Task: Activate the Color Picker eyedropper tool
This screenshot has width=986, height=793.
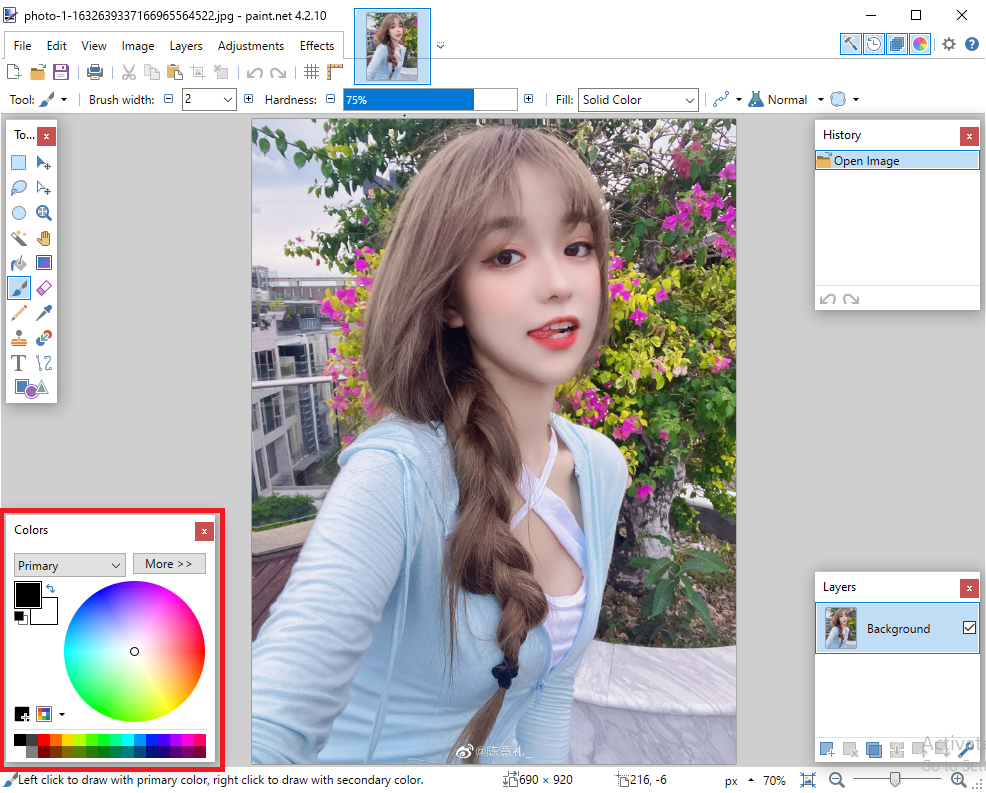Action: 44,313
